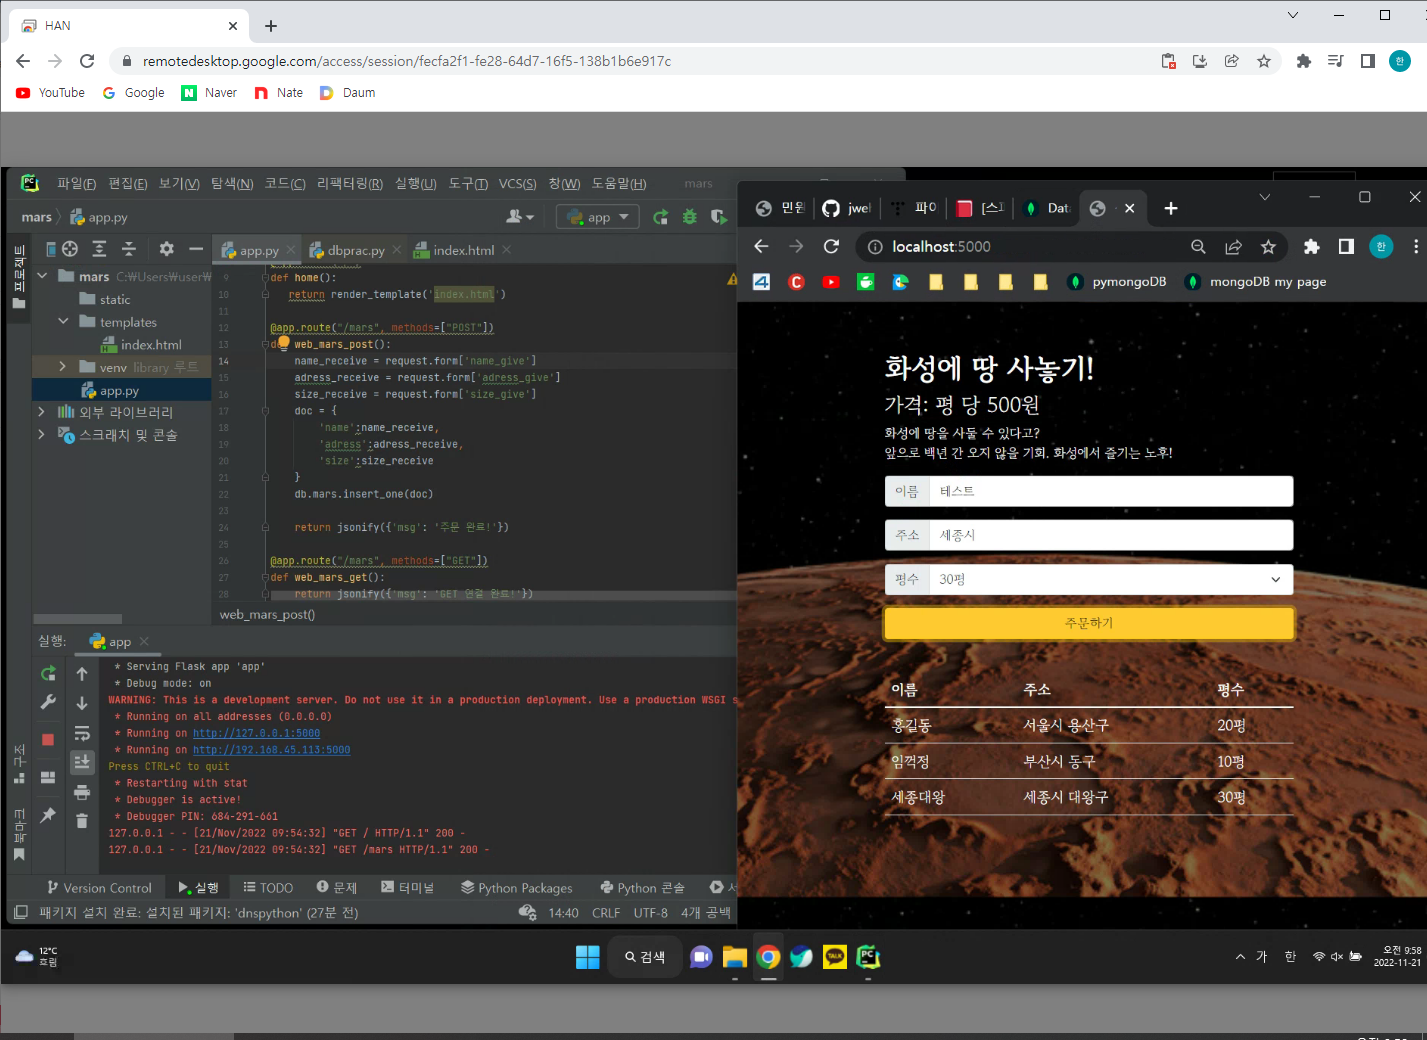The image size is (1427, 1040).
Task: Select the static folder
Action: coord(105,299)
